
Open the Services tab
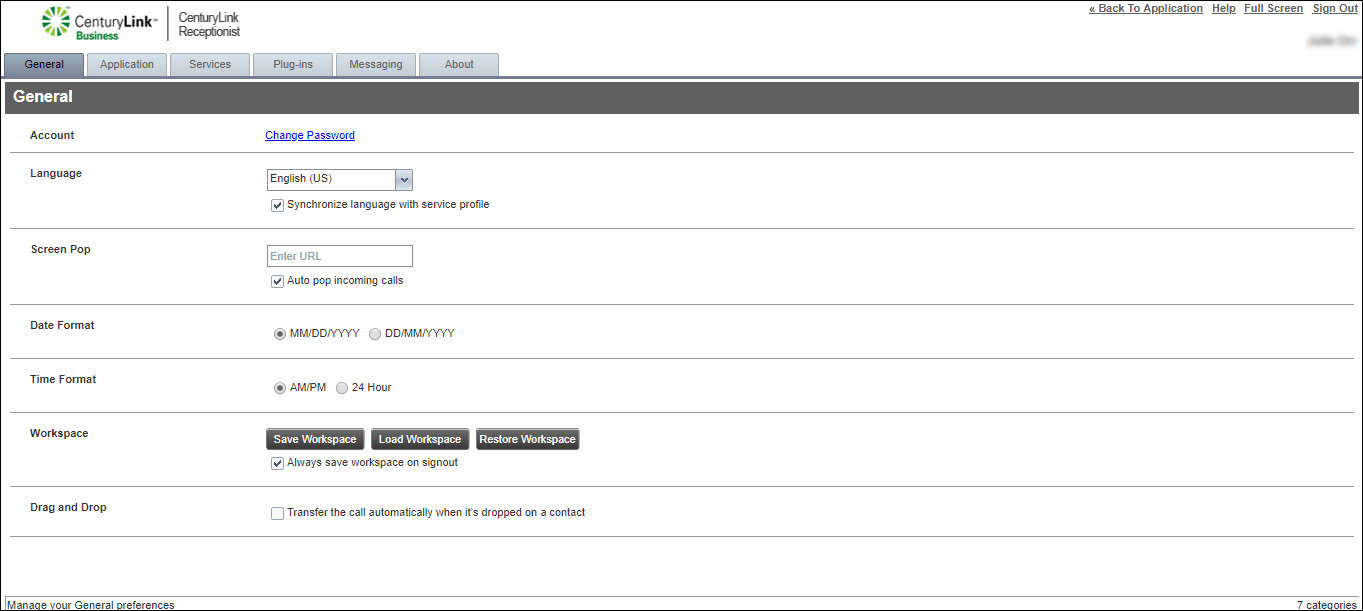(210, 64)
